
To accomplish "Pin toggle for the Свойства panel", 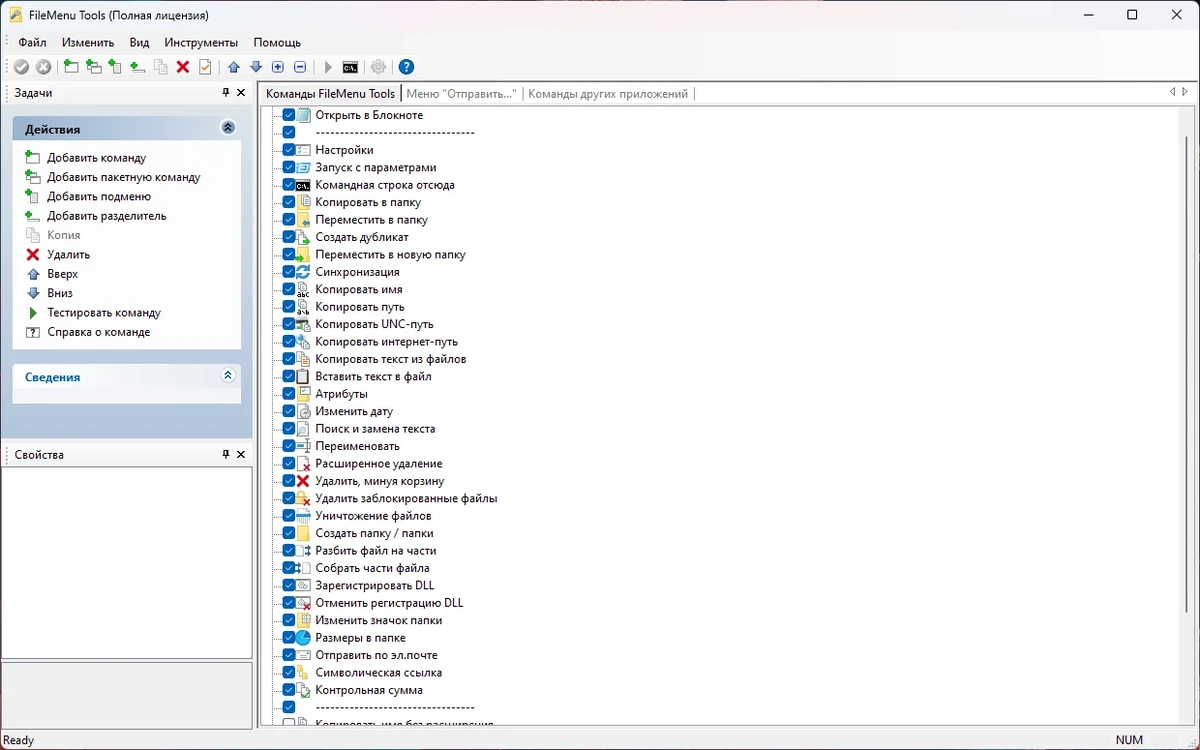I will point(226,454).
